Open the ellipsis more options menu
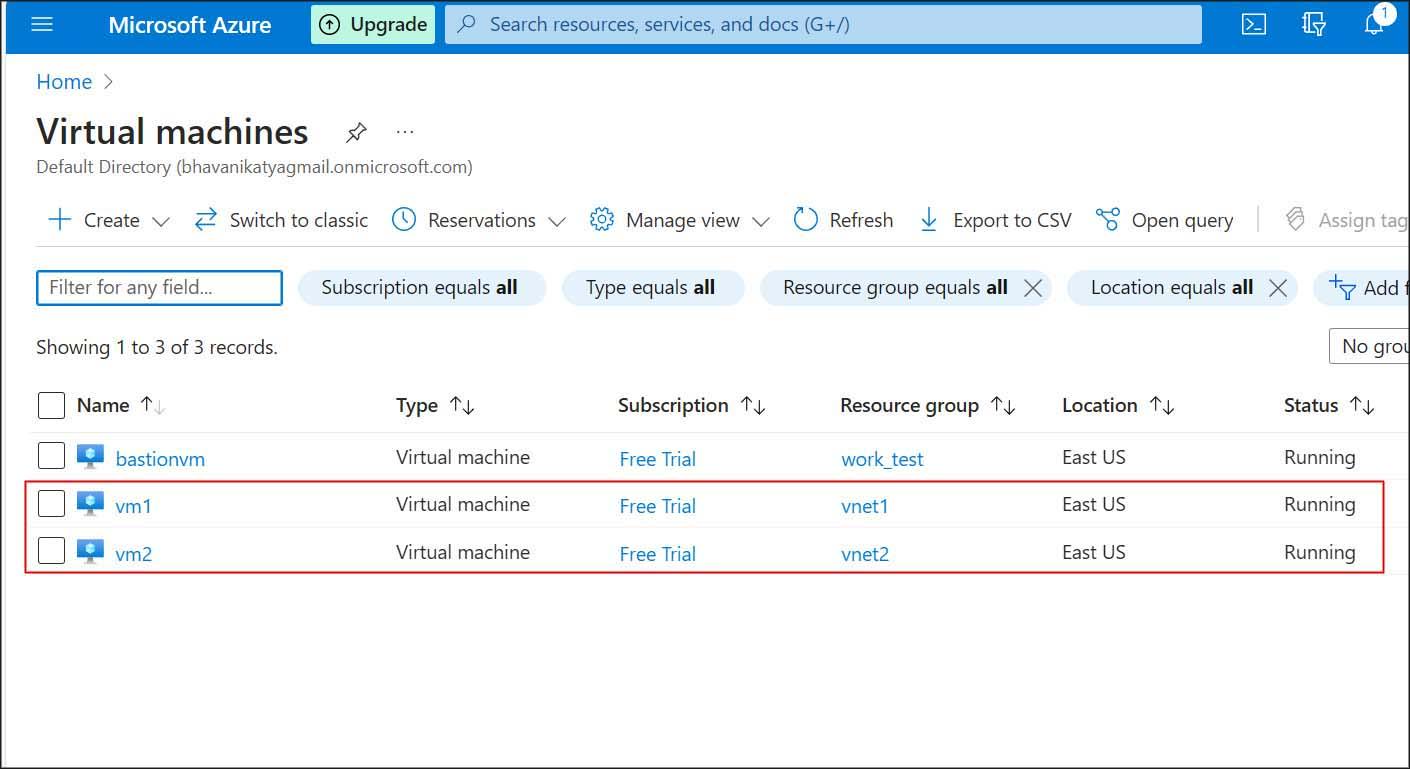This screenshot has height=769, width=1410. click(404, 132)
